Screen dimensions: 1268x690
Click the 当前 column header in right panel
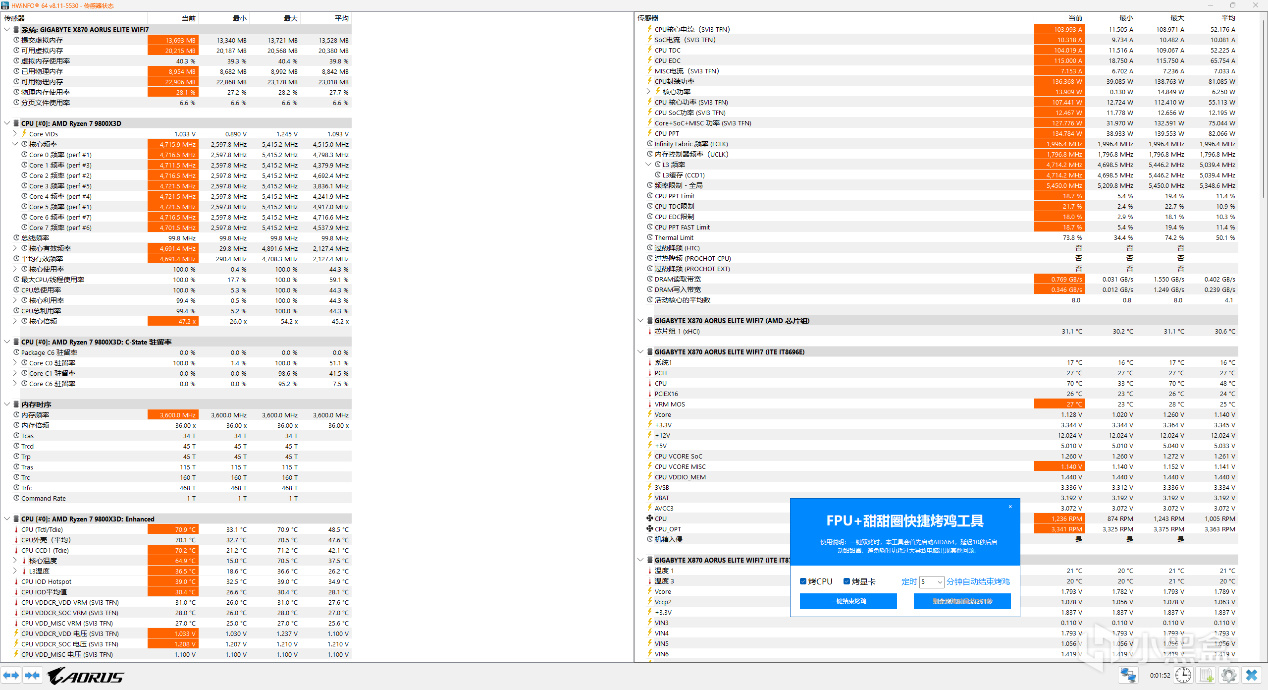[1061, 18]
